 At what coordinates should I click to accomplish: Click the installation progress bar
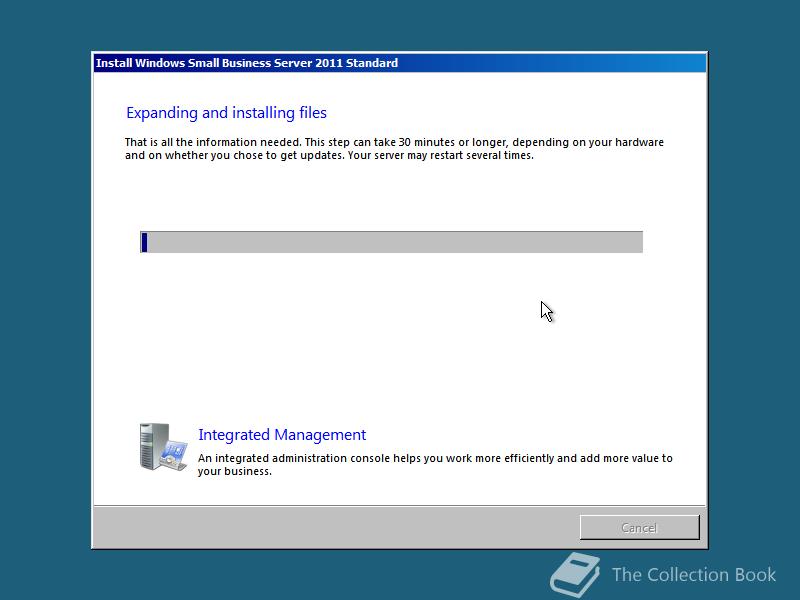tap(391, 242)
